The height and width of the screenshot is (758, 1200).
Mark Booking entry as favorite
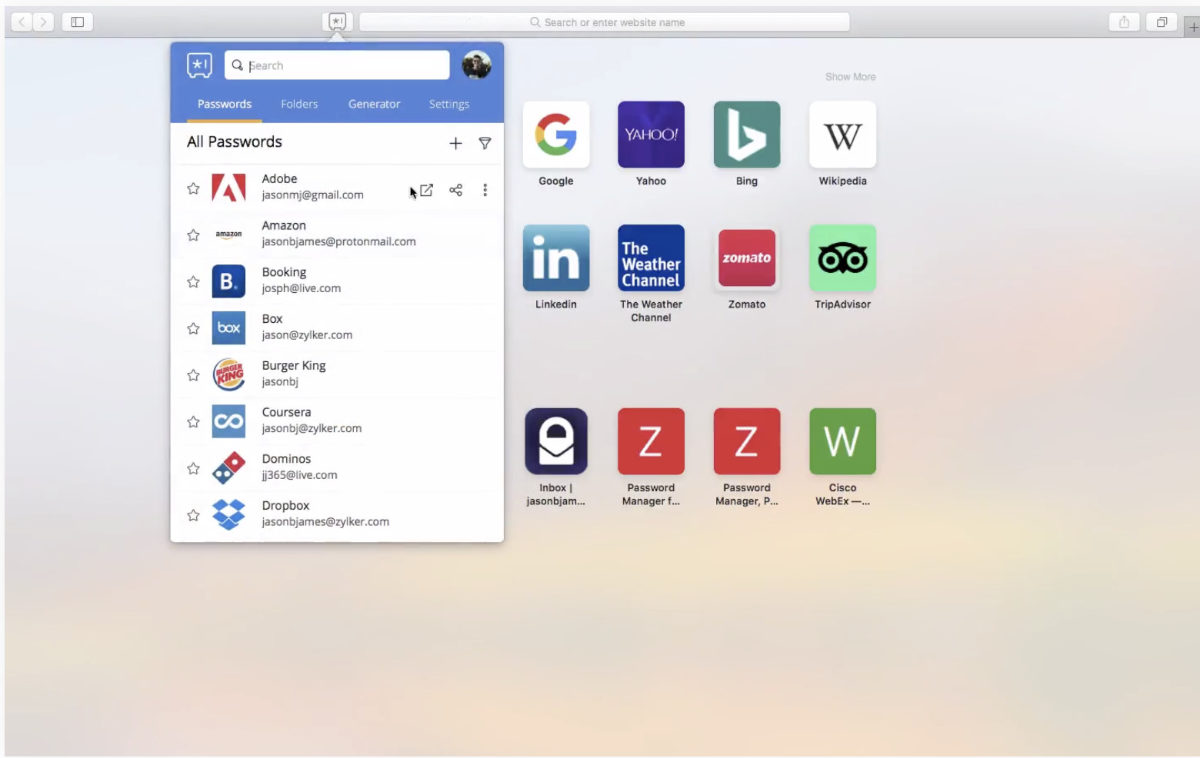tap(193, 282)
